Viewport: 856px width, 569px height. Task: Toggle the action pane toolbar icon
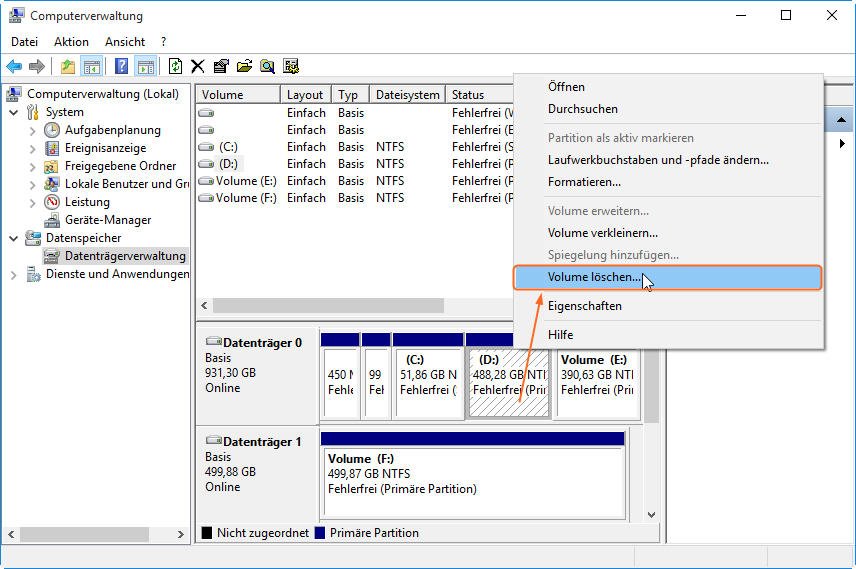coord(146,67)
